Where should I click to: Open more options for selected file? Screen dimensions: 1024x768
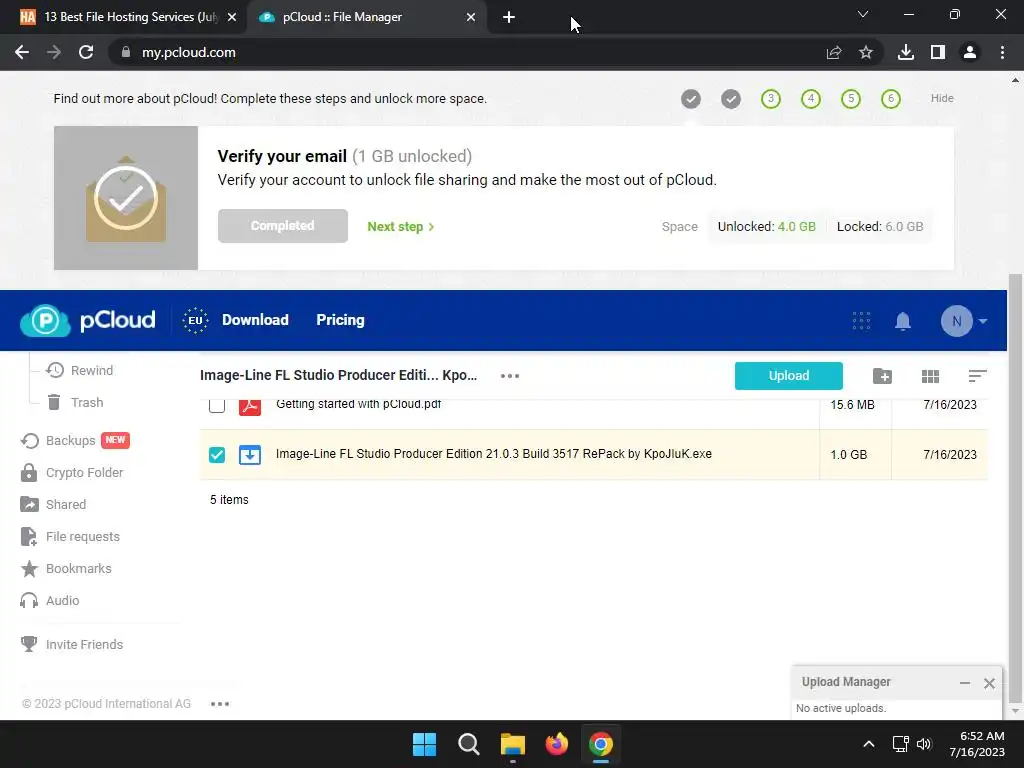[x=510, y=376]
